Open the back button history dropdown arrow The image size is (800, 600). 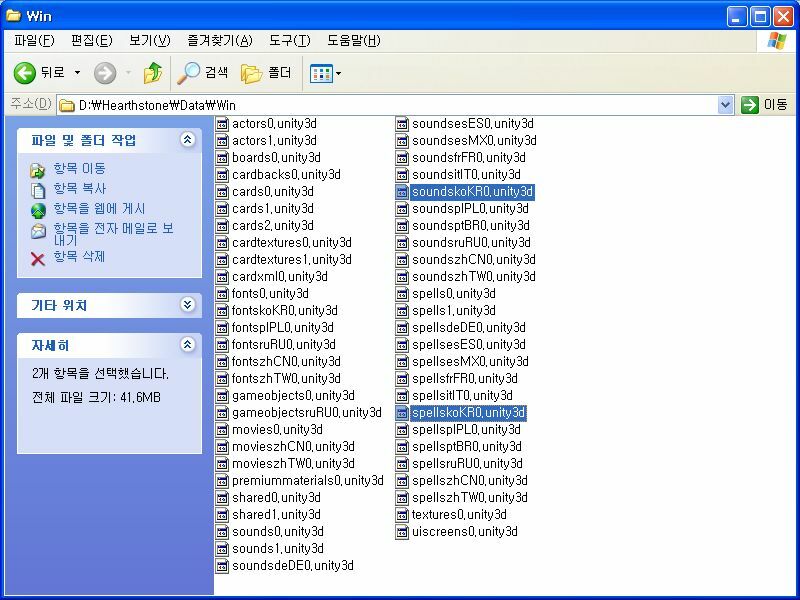(x=78, y=73)
